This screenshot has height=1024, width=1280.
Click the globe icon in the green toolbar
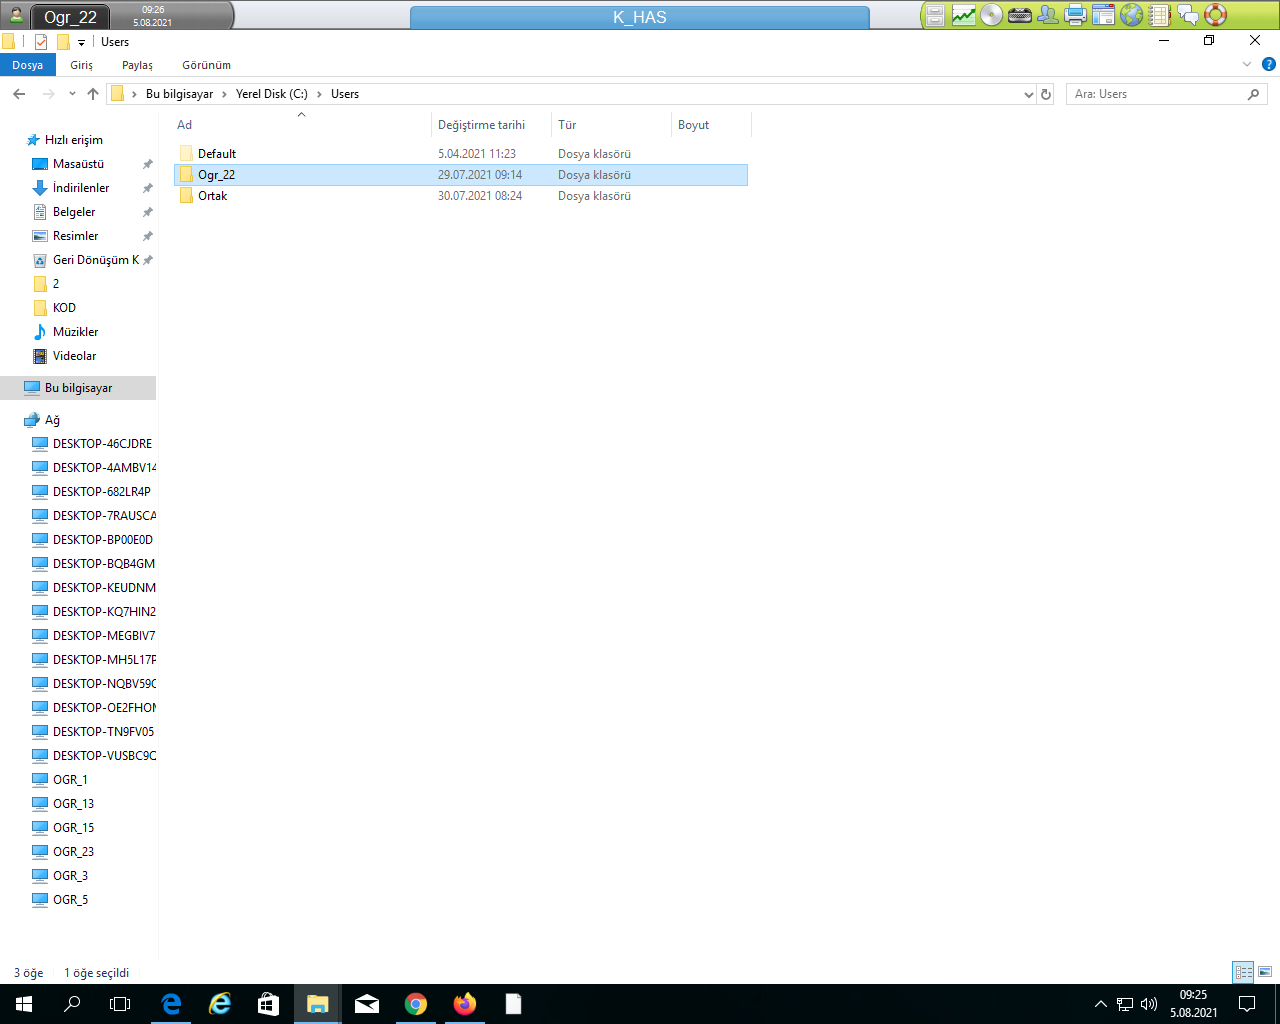click(1132, 15)
